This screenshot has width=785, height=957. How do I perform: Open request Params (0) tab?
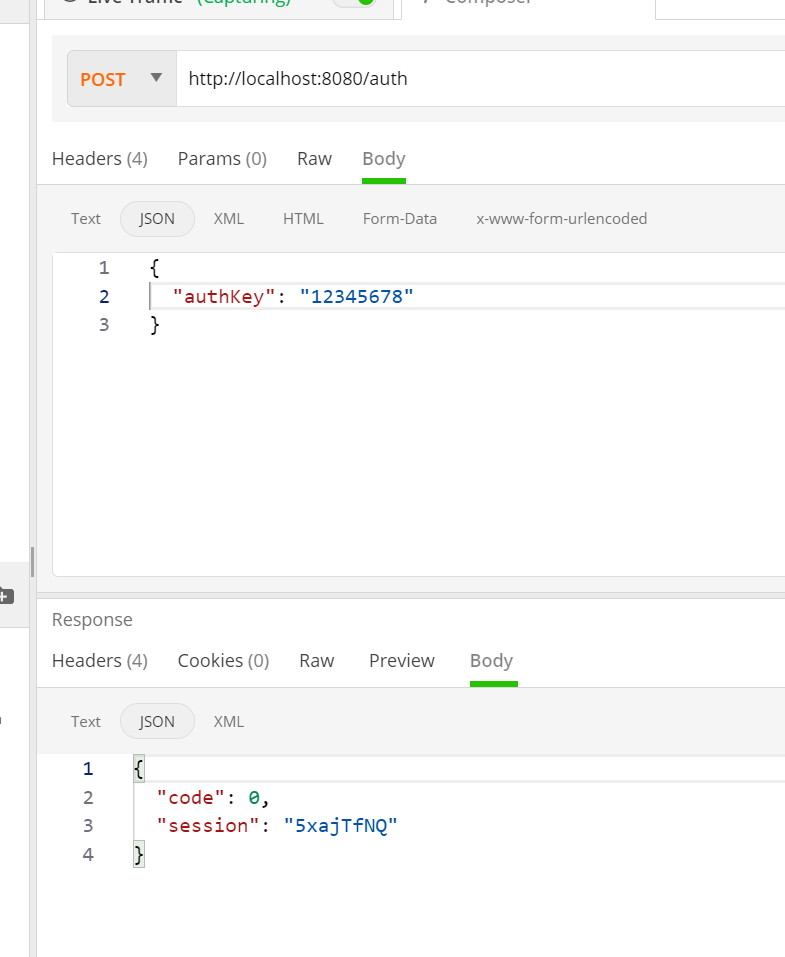[x=222, y=159]
